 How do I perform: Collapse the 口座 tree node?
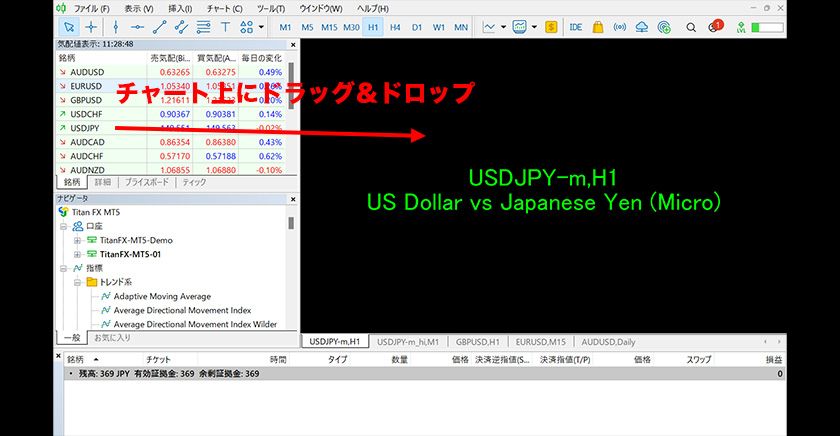click(64, 227)
